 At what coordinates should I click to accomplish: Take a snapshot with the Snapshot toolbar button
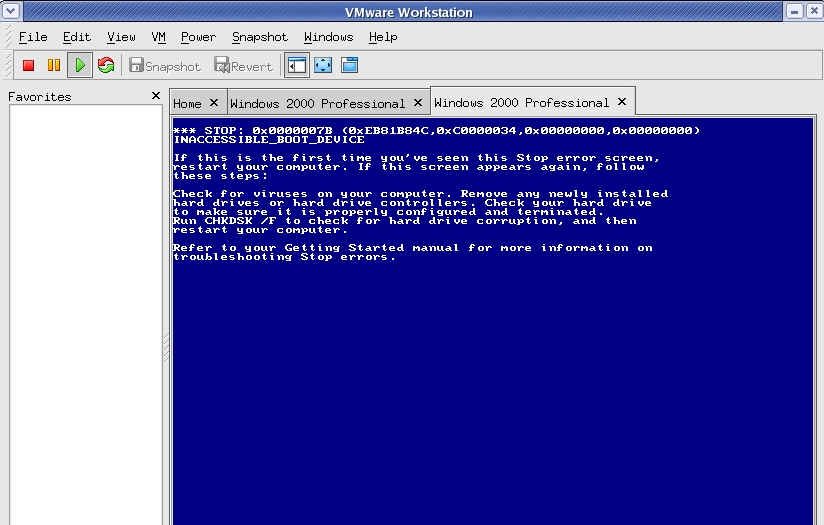165,66
